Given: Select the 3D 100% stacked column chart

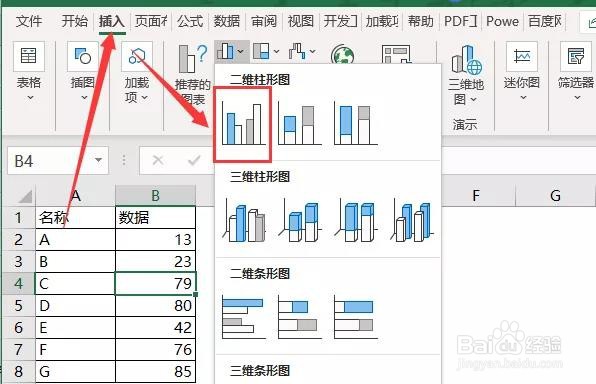Looking at the screenshot, I should pyautogui.click(x=355, y=221).
